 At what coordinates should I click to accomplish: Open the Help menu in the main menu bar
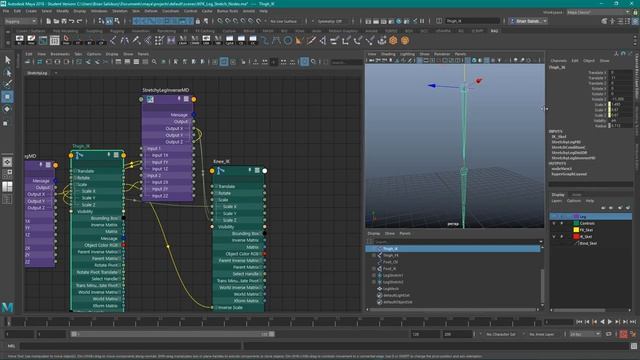click(263, 11)
